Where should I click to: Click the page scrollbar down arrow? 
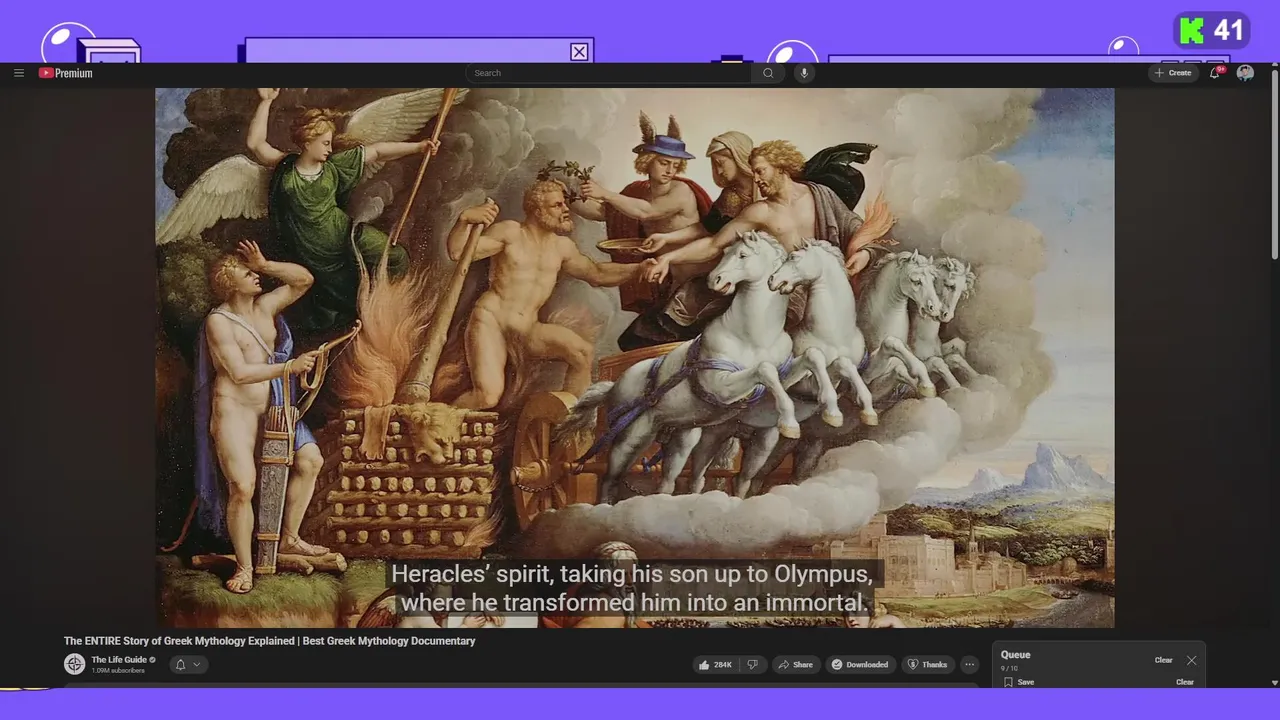pyautogui.click(x=1274, y=682)
